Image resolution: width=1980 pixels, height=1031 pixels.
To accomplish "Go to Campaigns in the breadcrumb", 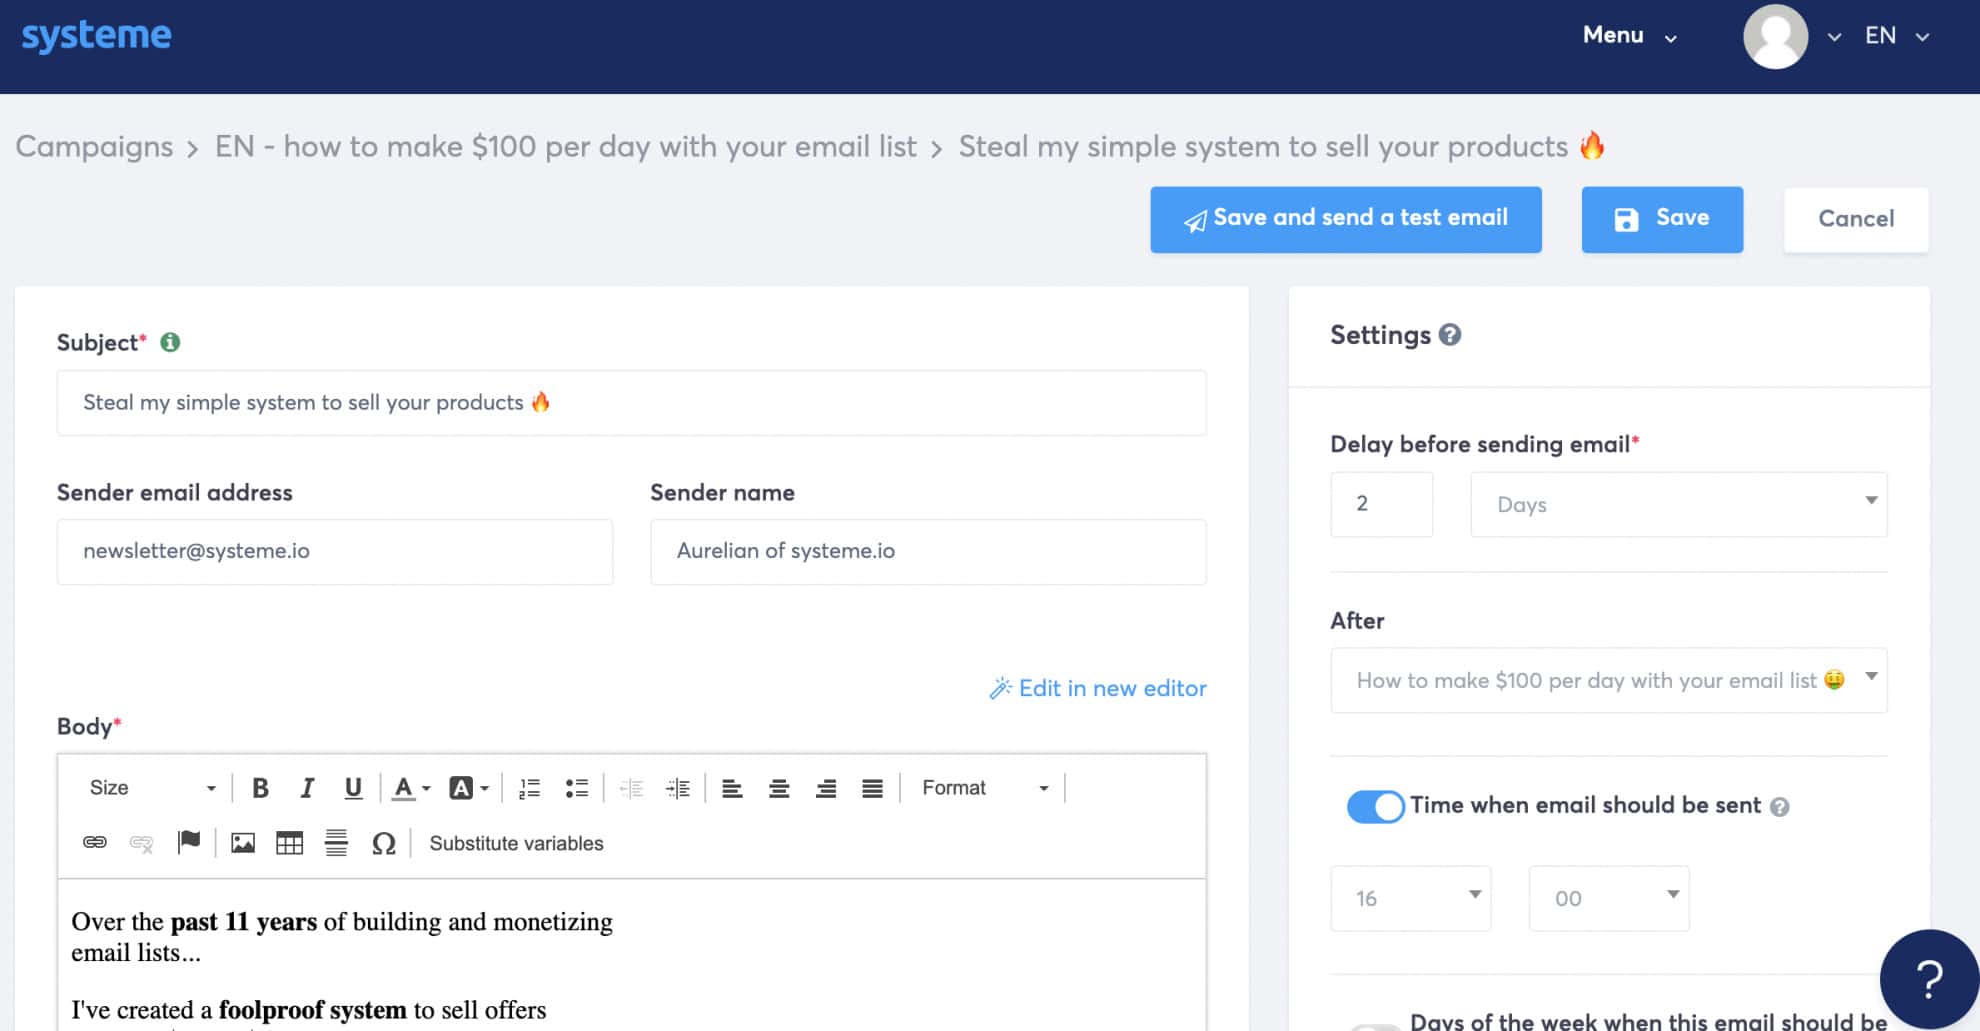I will point(94,147).
